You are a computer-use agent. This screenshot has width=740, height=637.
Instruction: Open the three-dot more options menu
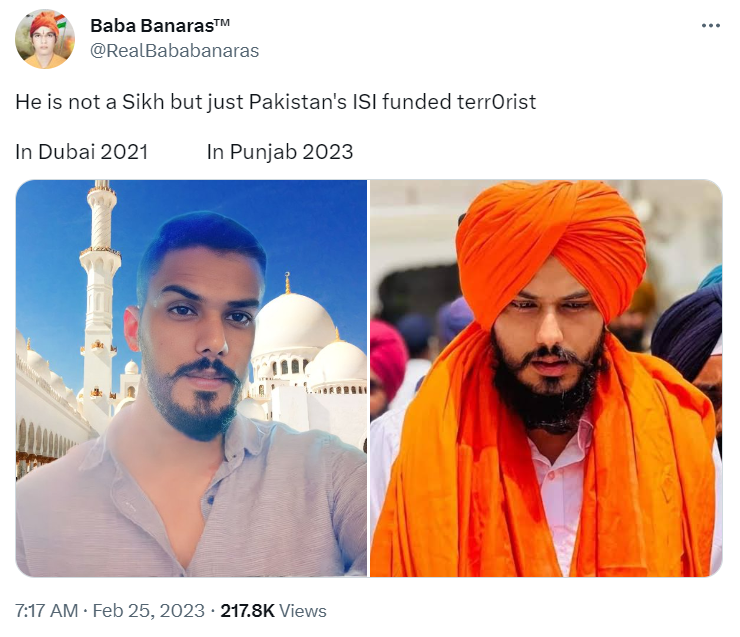(x=711, y=25)
